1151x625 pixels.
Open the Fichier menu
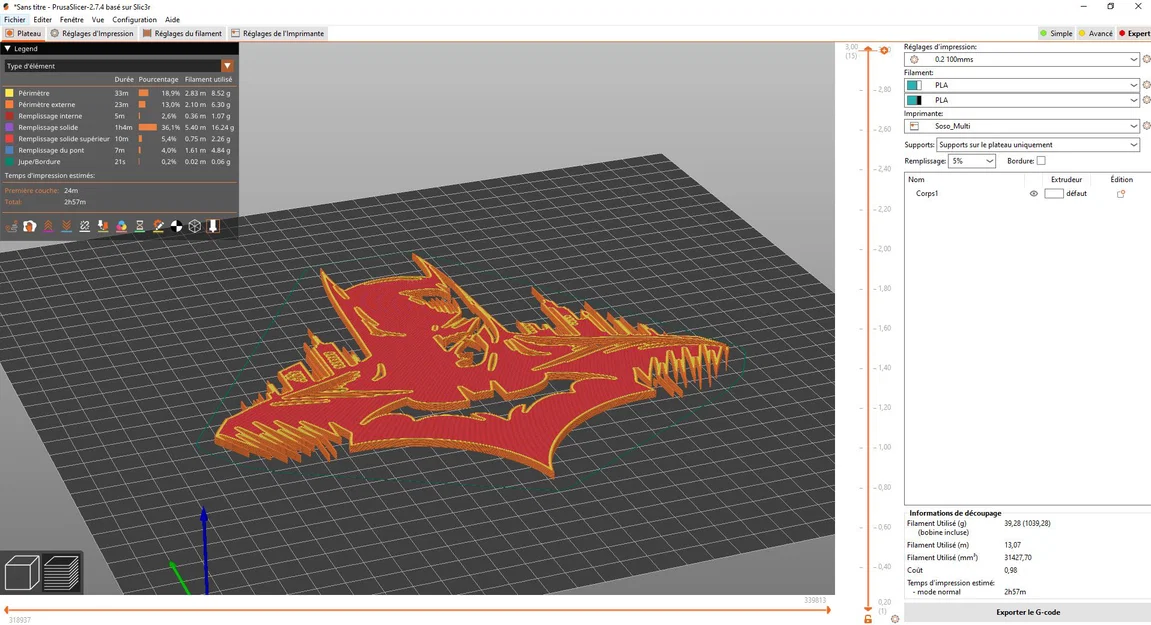pyautogui.click(x=14, y=19)
